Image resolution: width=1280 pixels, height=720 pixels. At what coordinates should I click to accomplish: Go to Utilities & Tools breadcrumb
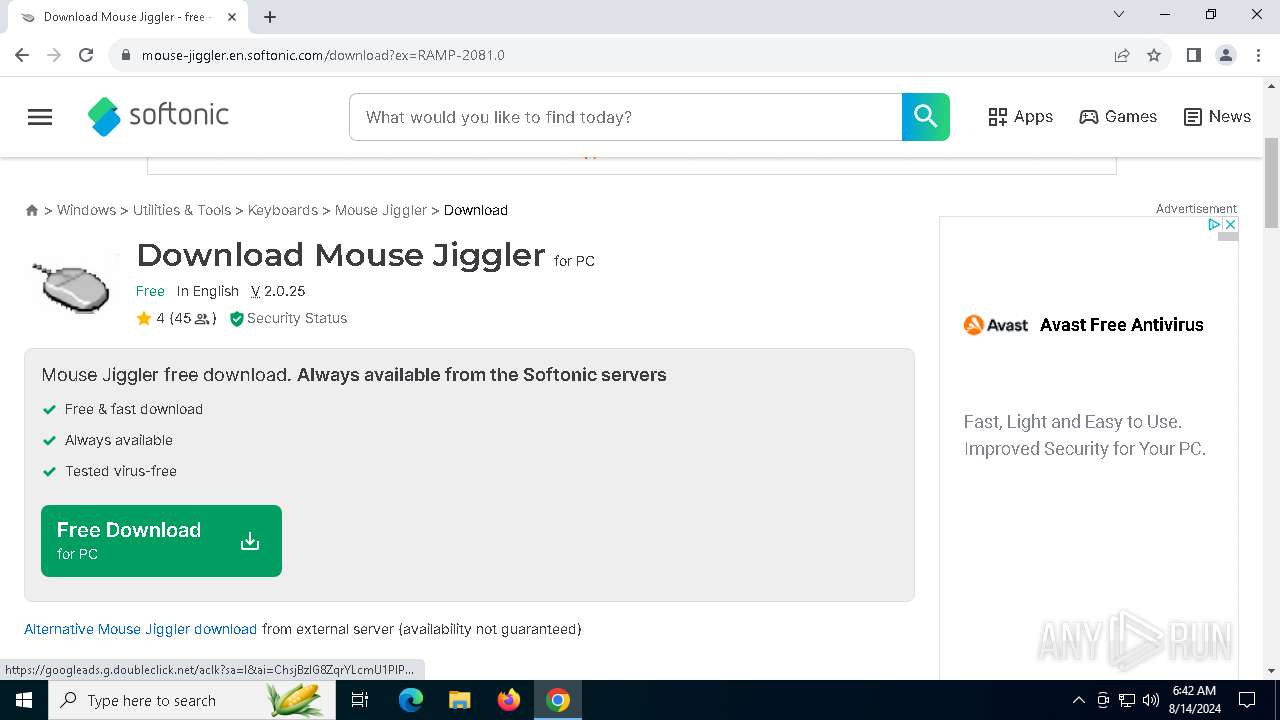click(182, 210)
